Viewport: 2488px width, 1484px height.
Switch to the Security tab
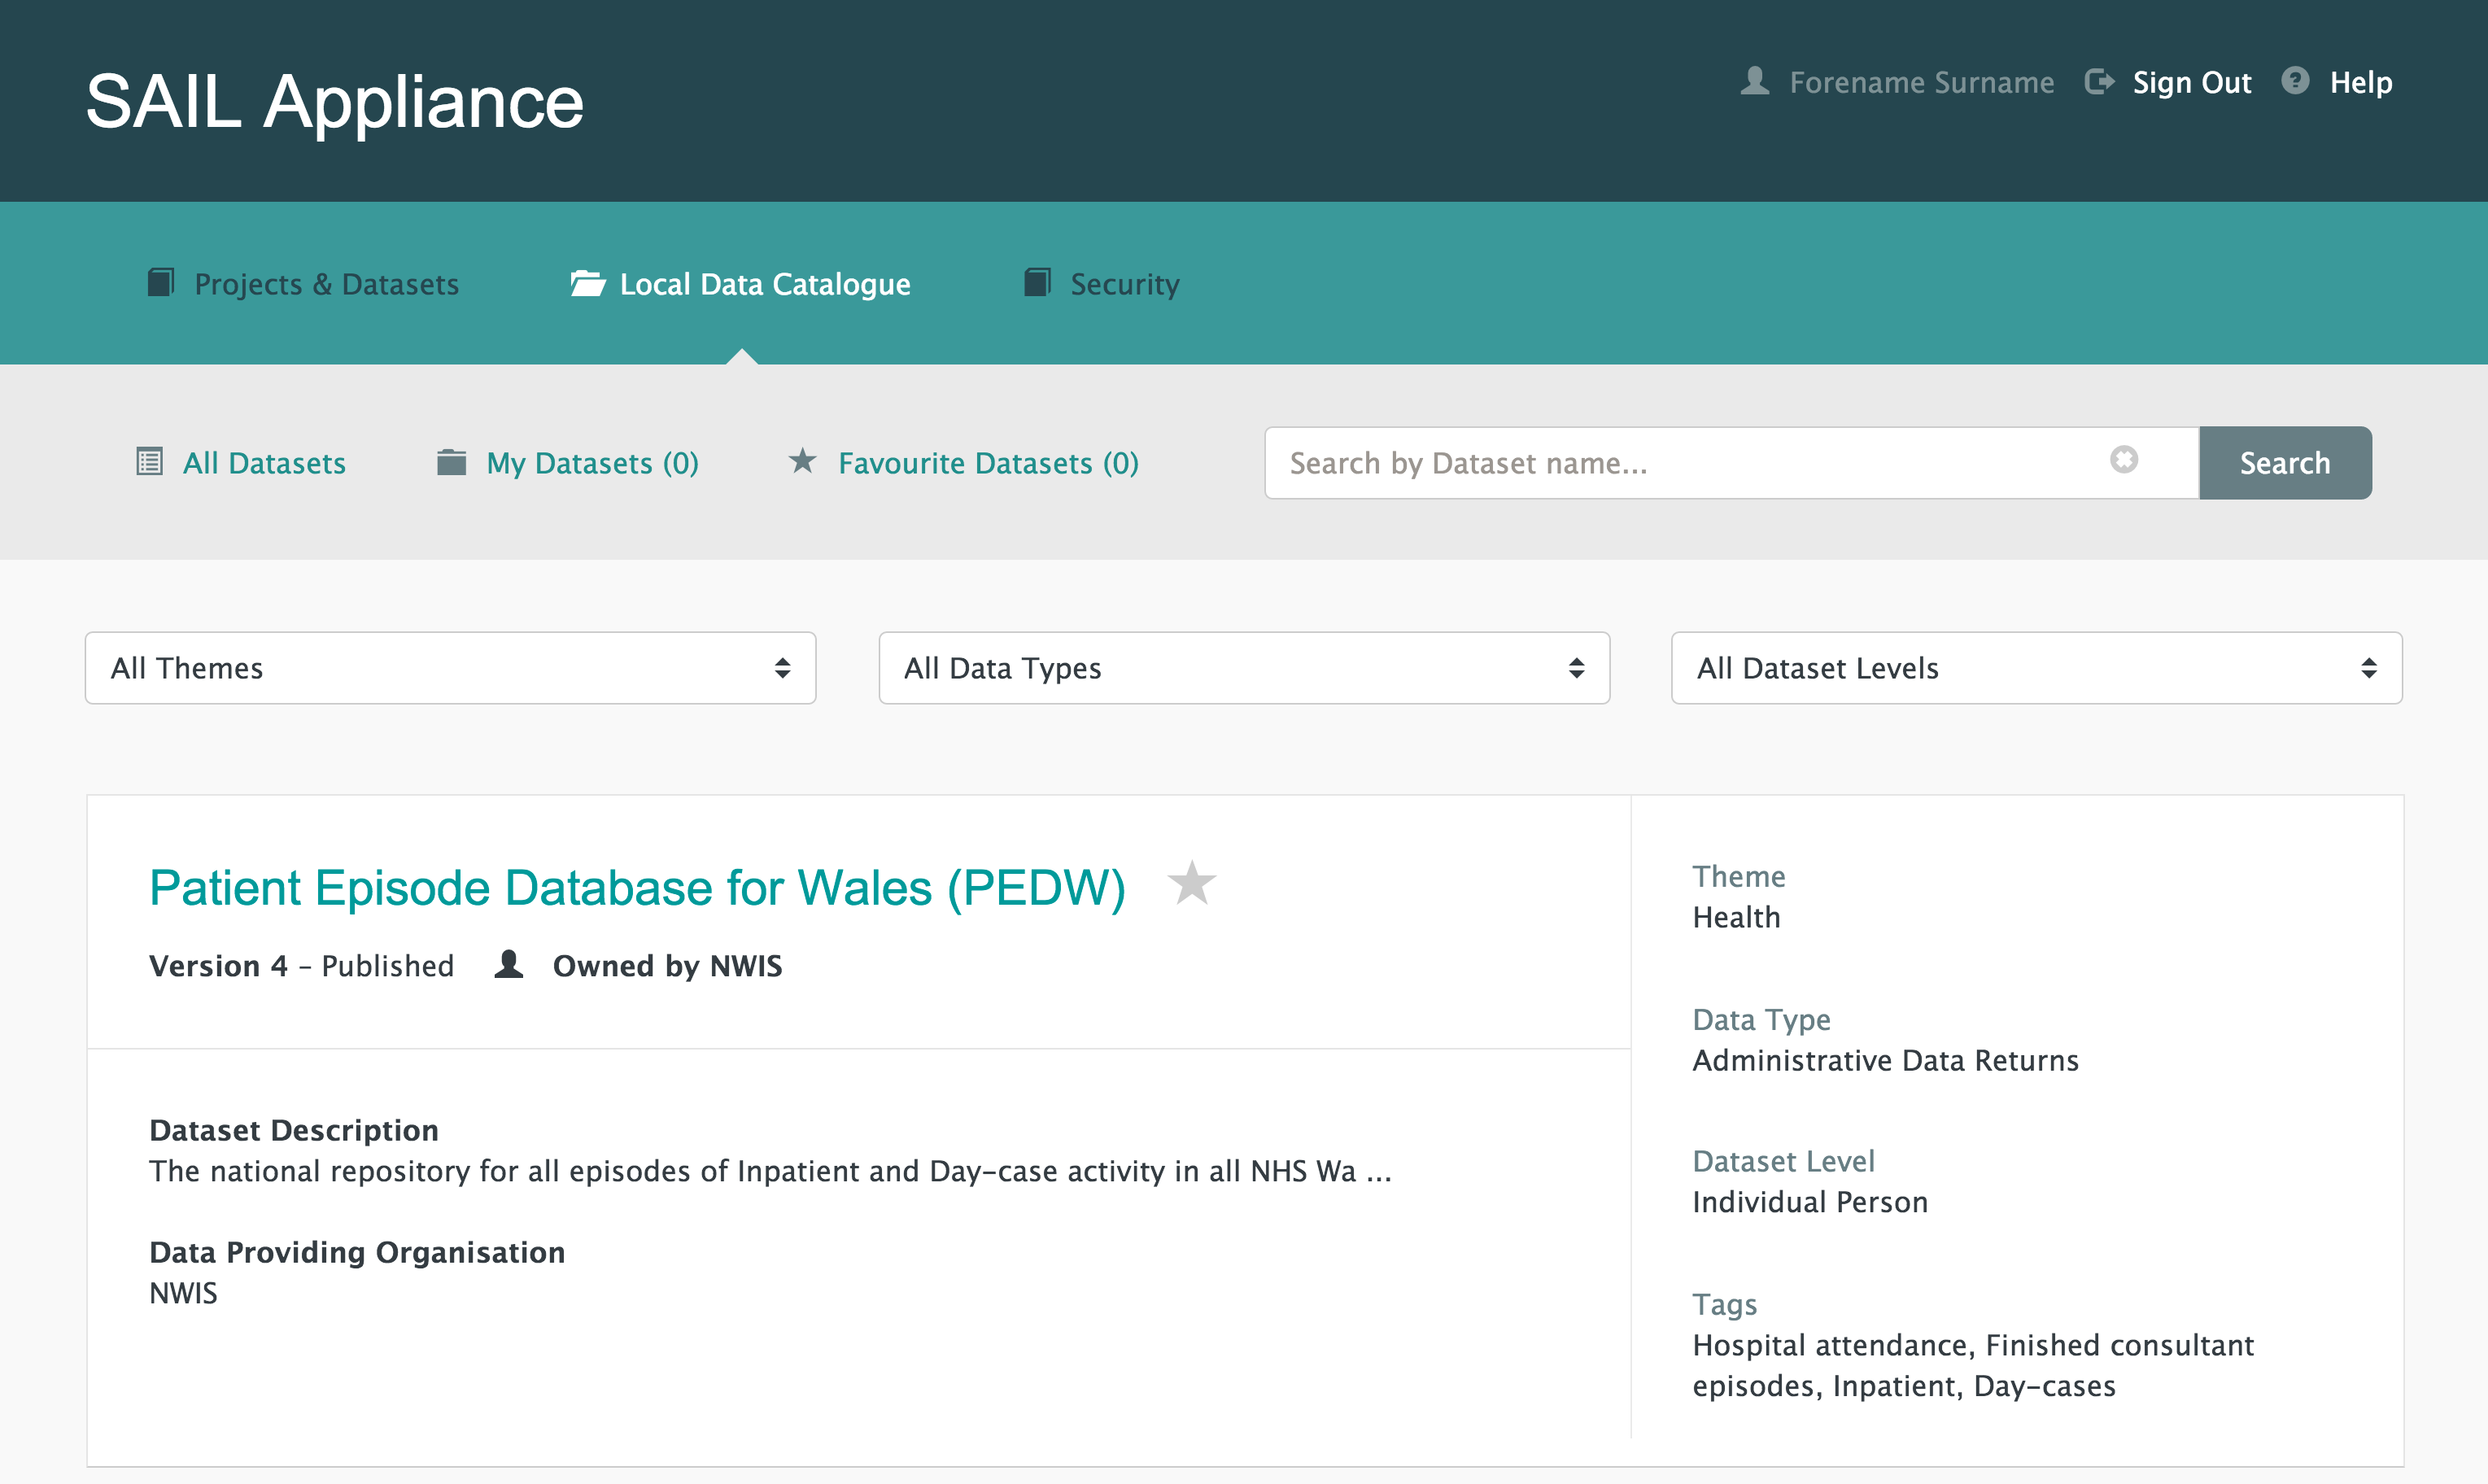pyautogui.click(x=1124, y=284)
